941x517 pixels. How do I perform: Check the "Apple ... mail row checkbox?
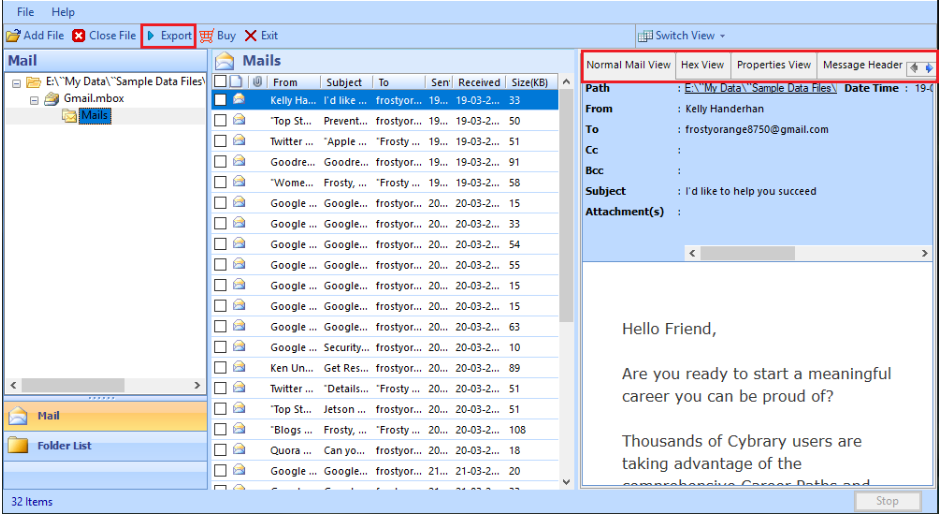click(x=220, y=141)
